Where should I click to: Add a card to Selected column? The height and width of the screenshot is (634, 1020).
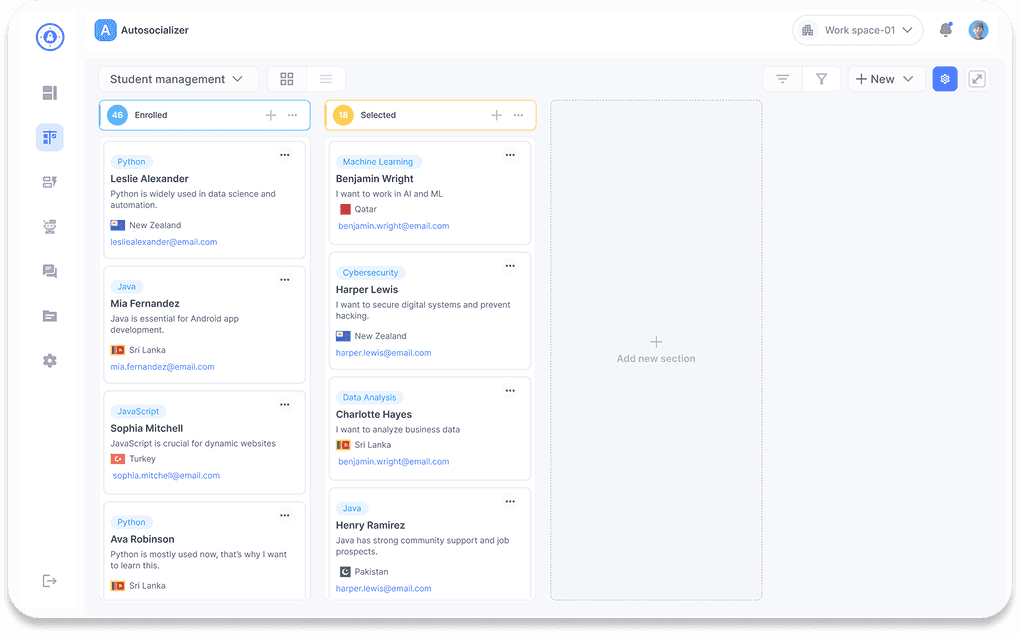pos(496,115)
